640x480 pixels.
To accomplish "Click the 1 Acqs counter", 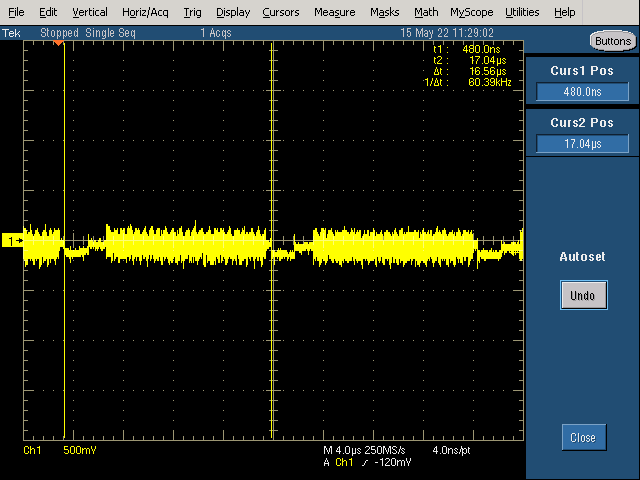I will (x=216, y=33).
